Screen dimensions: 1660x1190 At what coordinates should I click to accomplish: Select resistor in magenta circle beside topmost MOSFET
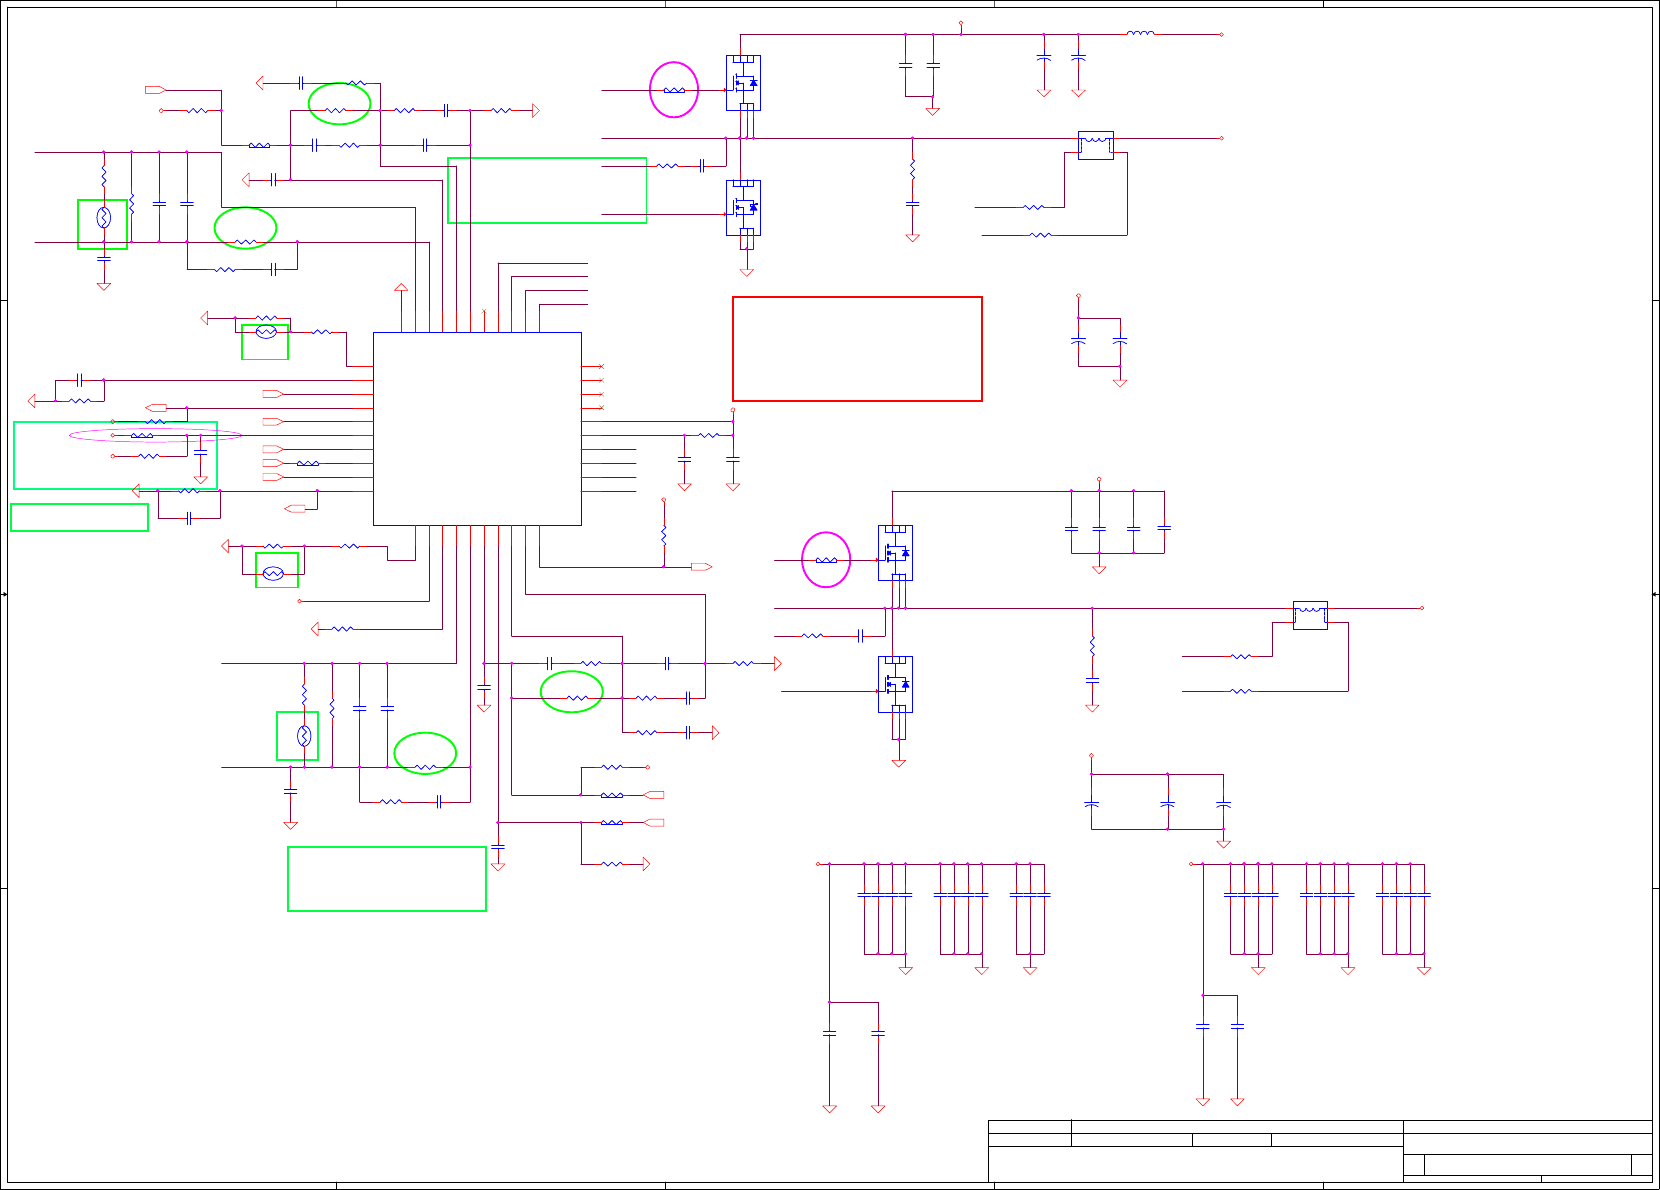pyautogui.click(x=675, y=90)
